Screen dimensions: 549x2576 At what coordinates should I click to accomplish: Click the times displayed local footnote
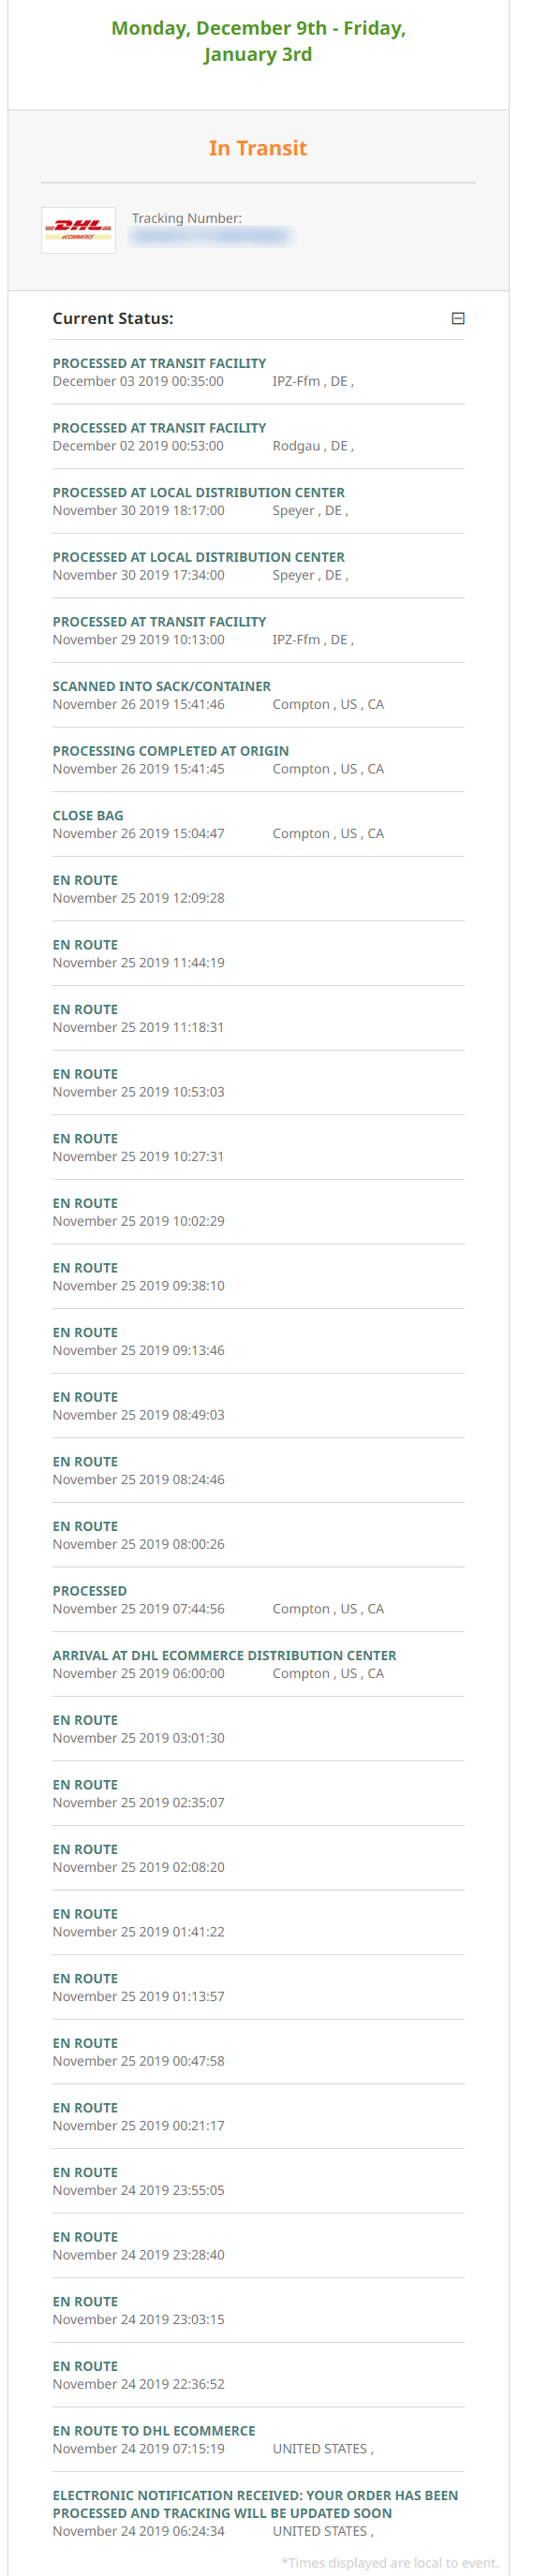click(x=390, y=2562)
